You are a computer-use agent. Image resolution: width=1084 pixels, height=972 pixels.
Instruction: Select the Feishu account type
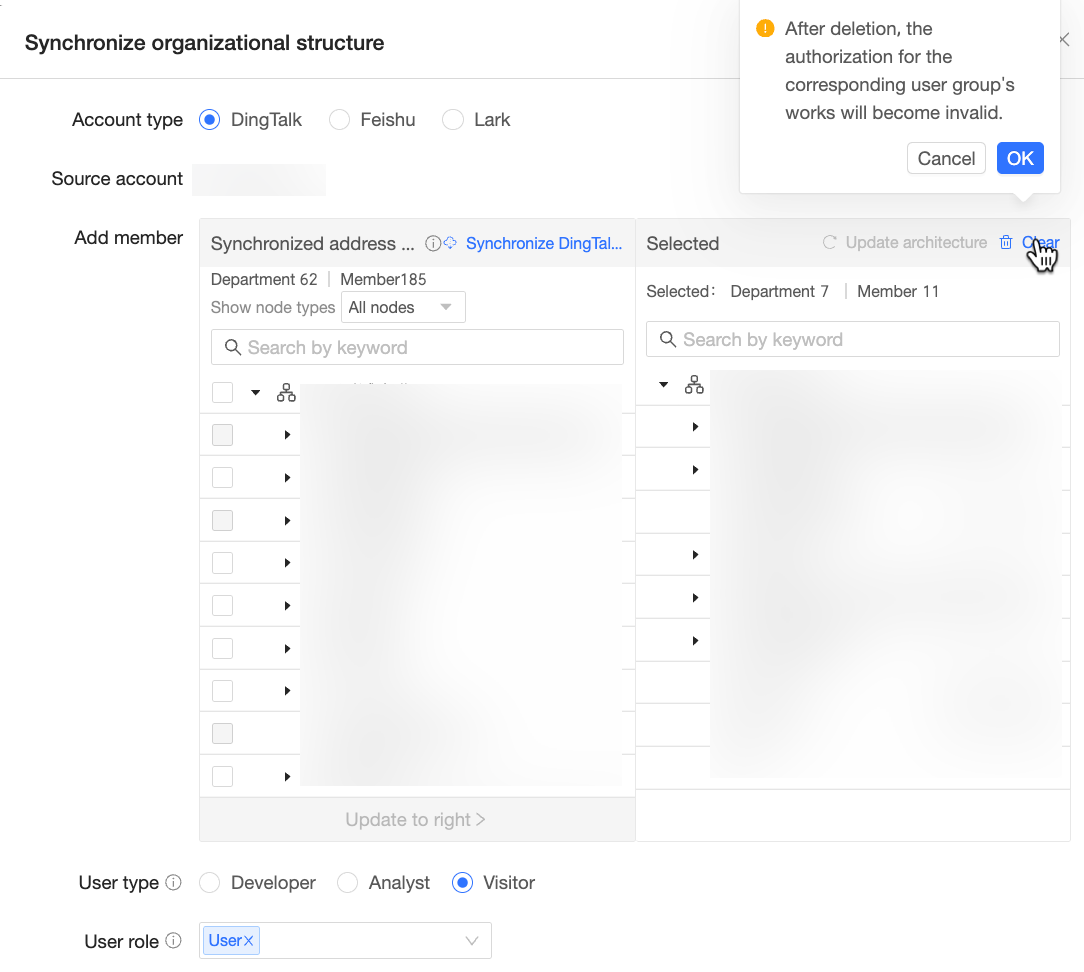click(339, 120)
